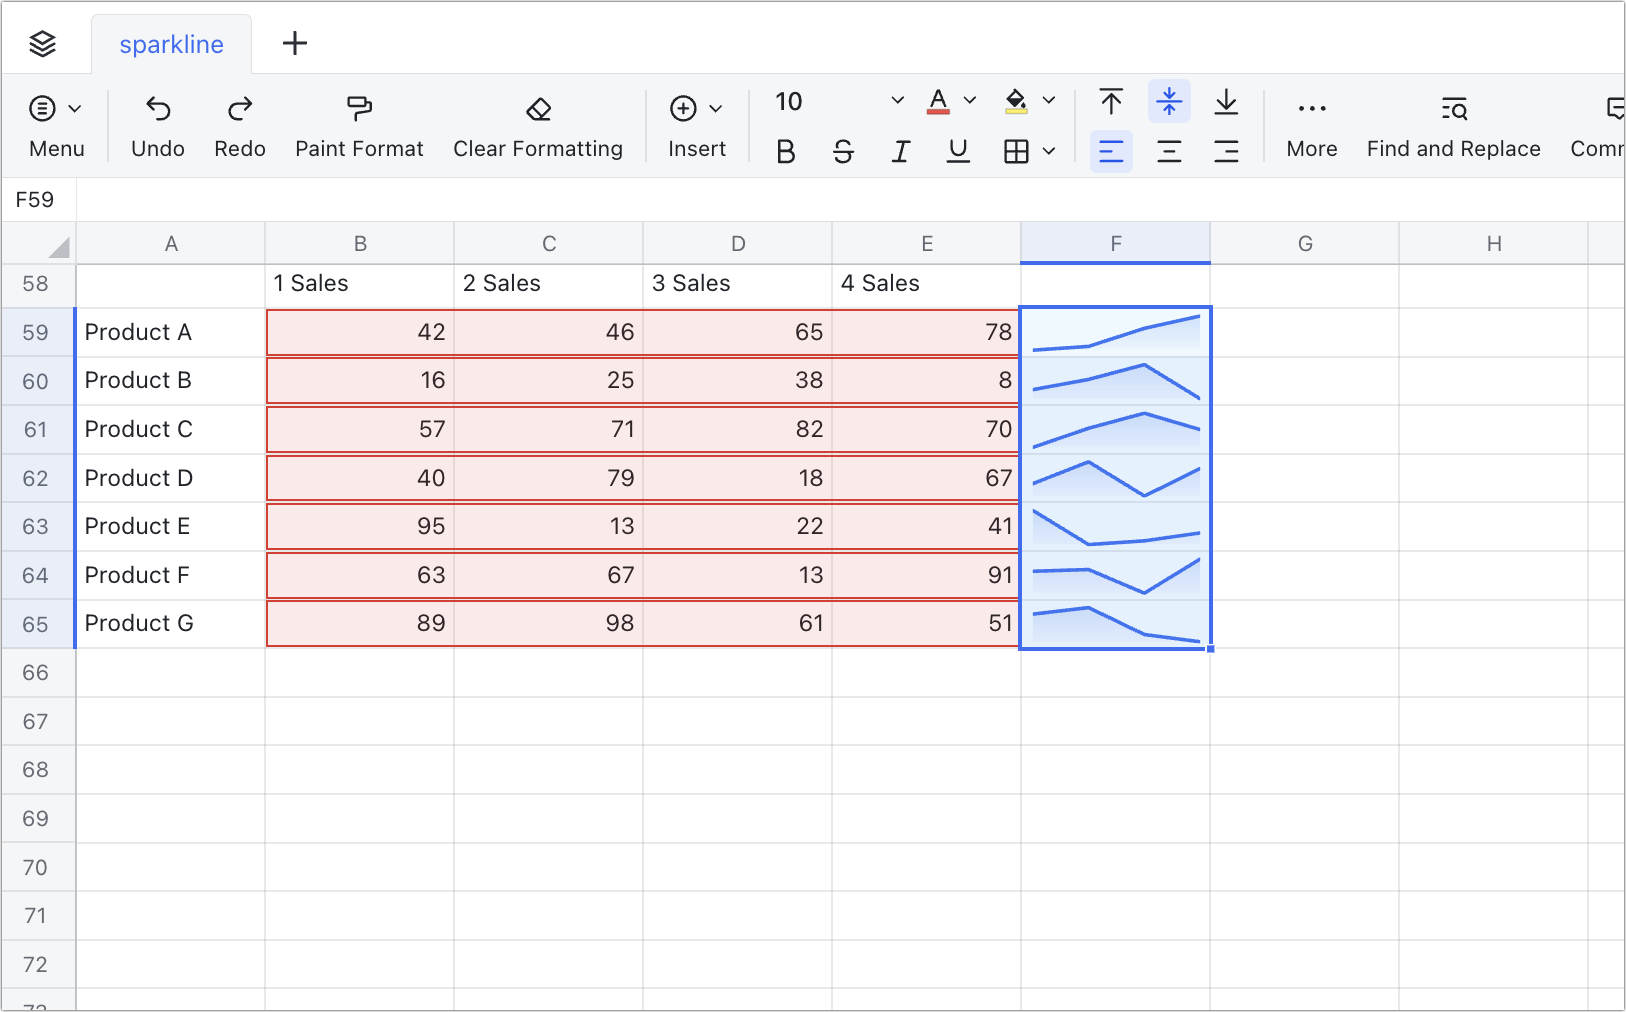The image size is (1626, 1012).
Task: Click the Clear Formatting icon
Action: pos(538,123)
